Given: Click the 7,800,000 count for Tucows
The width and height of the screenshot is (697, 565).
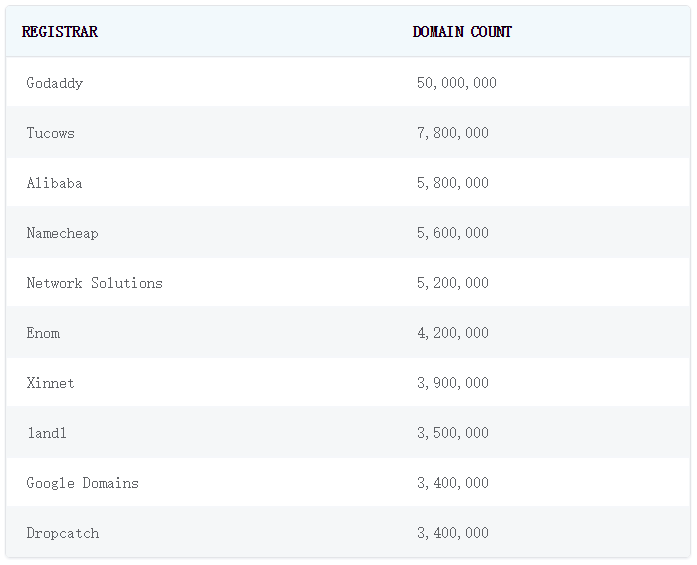Looking at the screenshot, I should pyautogui.click(x=452, y=133).
